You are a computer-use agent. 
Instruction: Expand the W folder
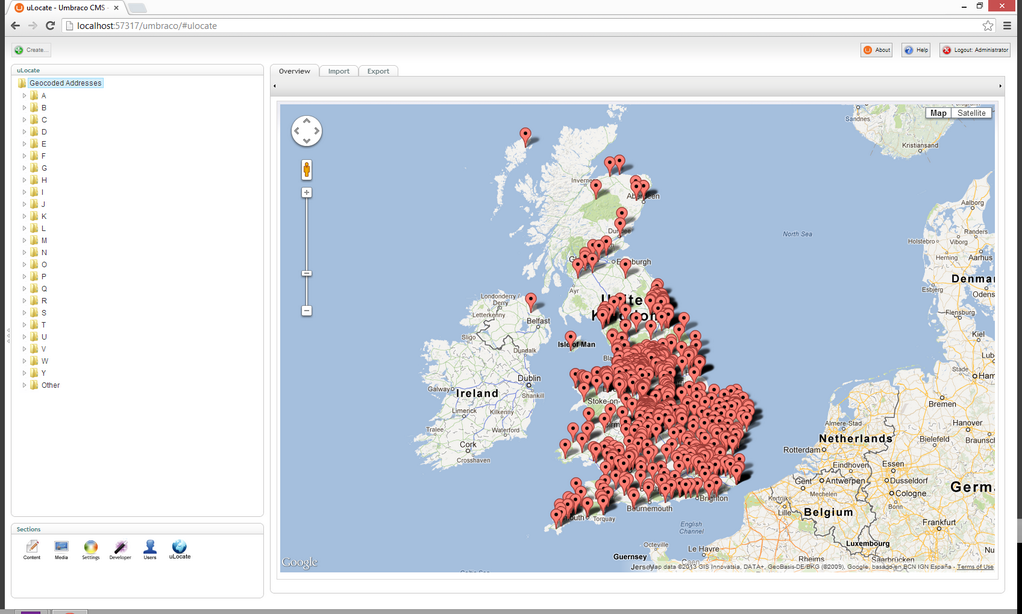click(x=25, y=360)
